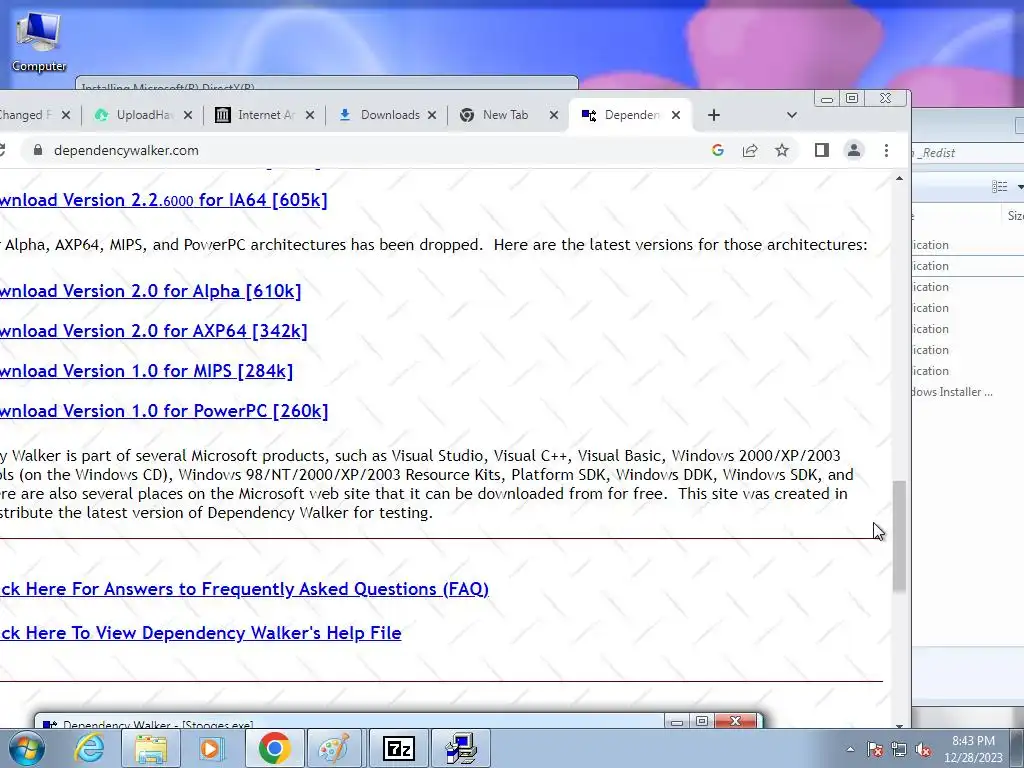Select the Windows Installer row in Explorer window

968,392
